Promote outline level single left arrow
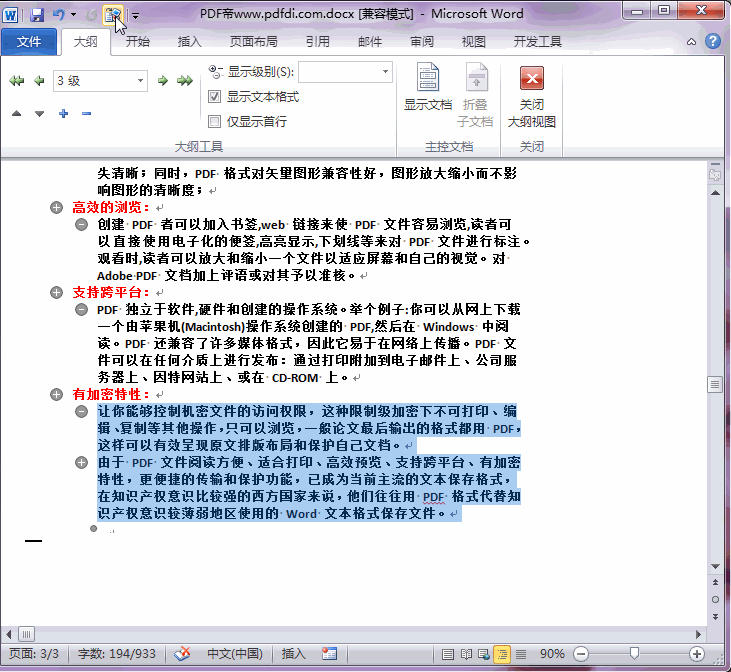This screenshot has height=672, width=731. (x=39, y=81)
